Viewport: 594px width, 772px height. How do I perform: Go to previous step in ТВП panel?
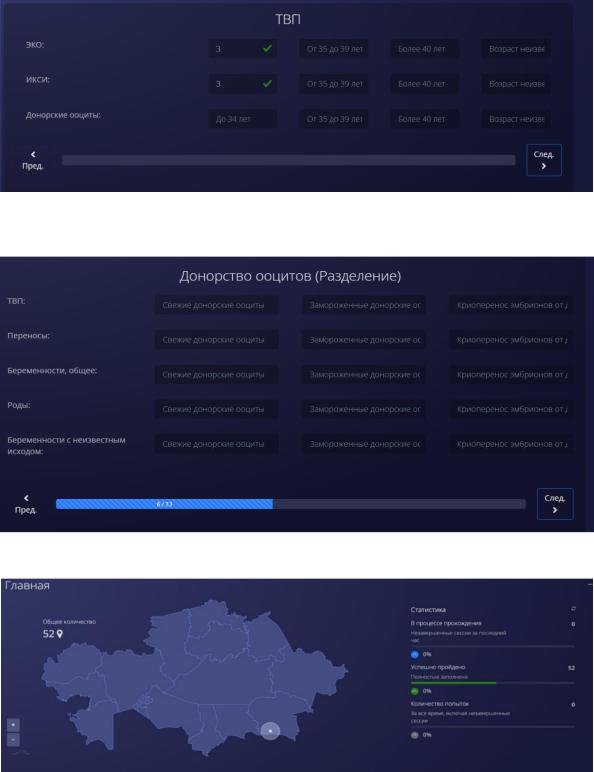33,160
